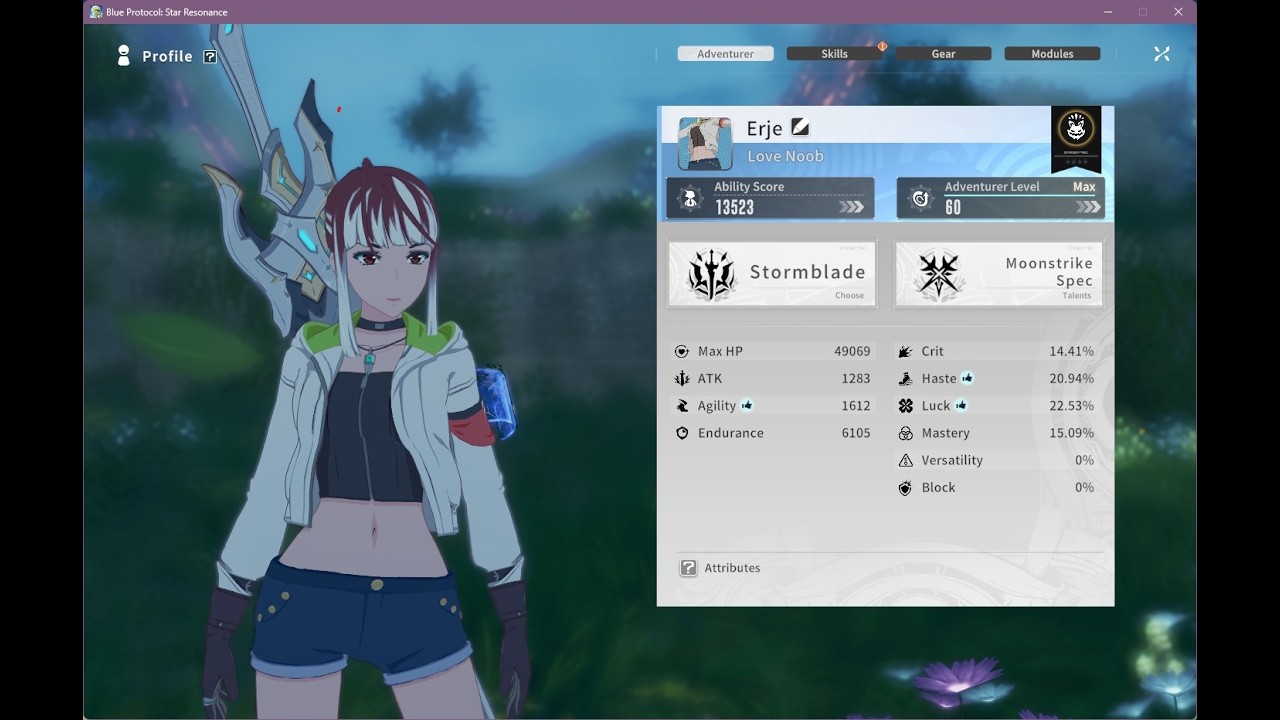The width and height of the screenshot is (1280, 720).
Task: Click the Agility value 1612
Action: [856, 406]
